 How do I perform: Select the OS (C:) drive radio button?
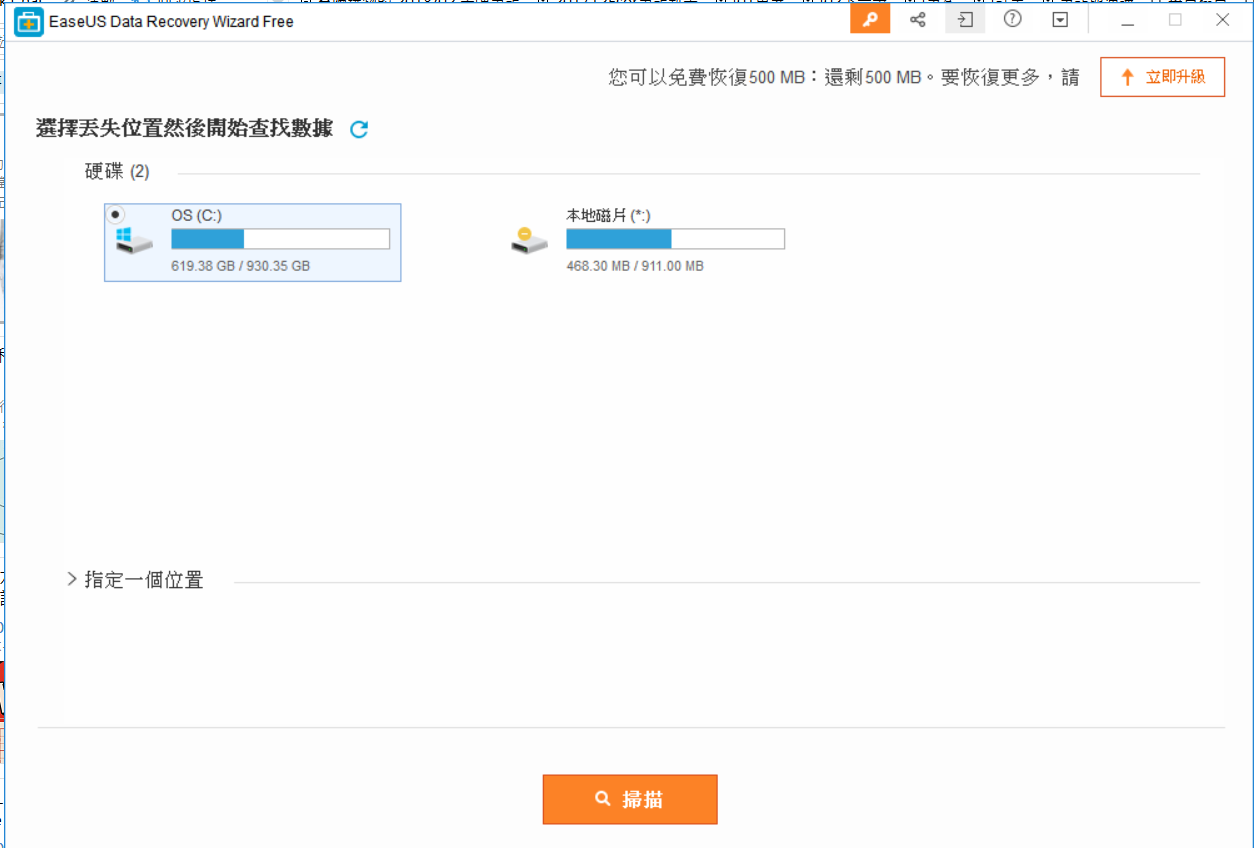[116, 214]
